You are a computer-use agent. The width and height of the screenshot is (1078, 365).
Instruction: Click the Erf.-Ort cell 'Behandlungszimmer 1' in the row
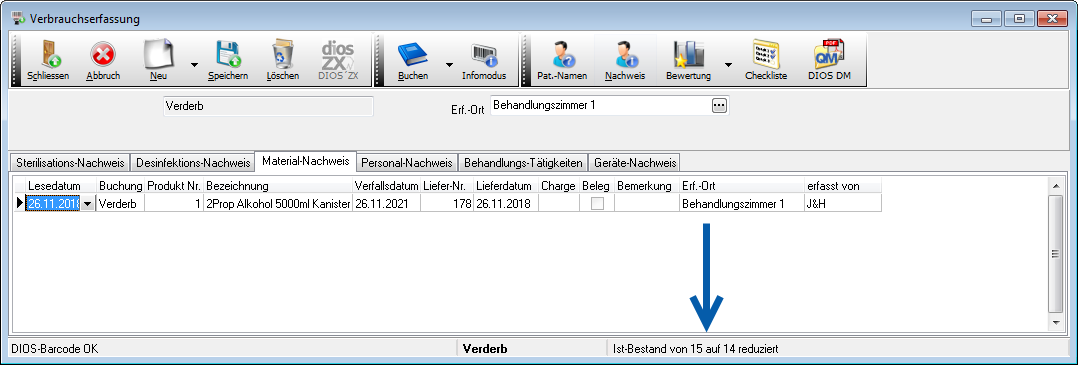click(x=741, y=203)
